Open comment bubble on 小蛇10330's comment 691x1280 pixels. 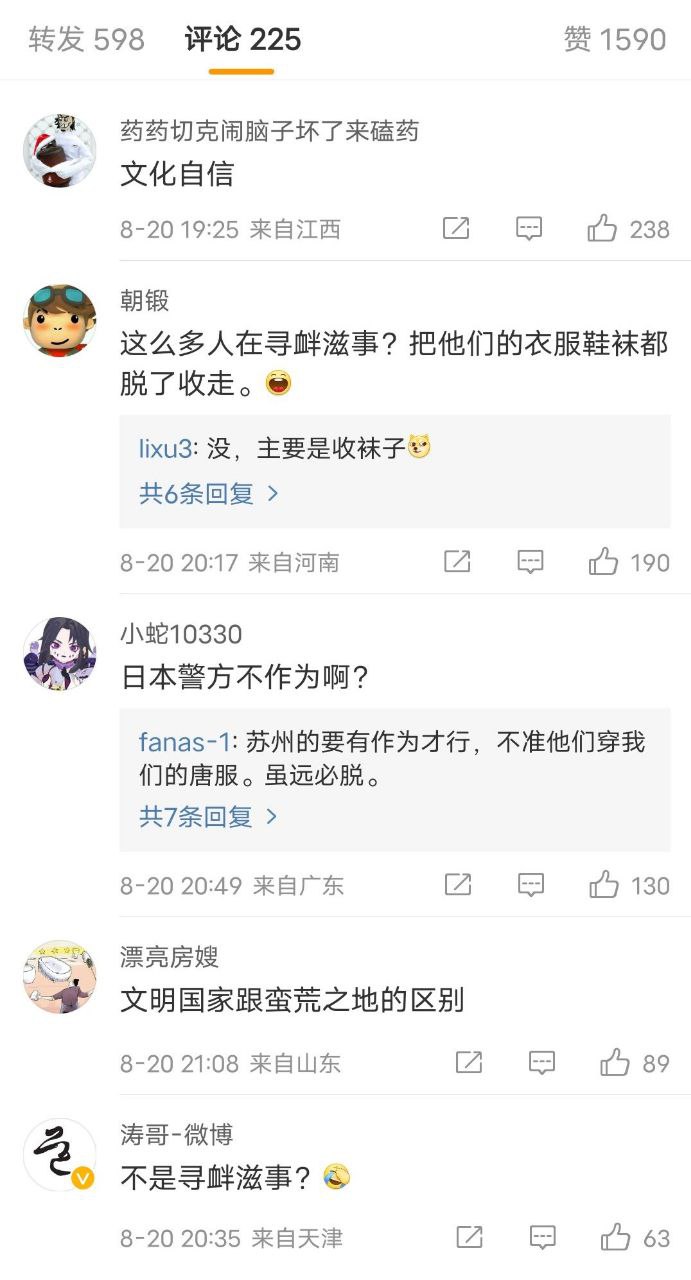(531, 885)
